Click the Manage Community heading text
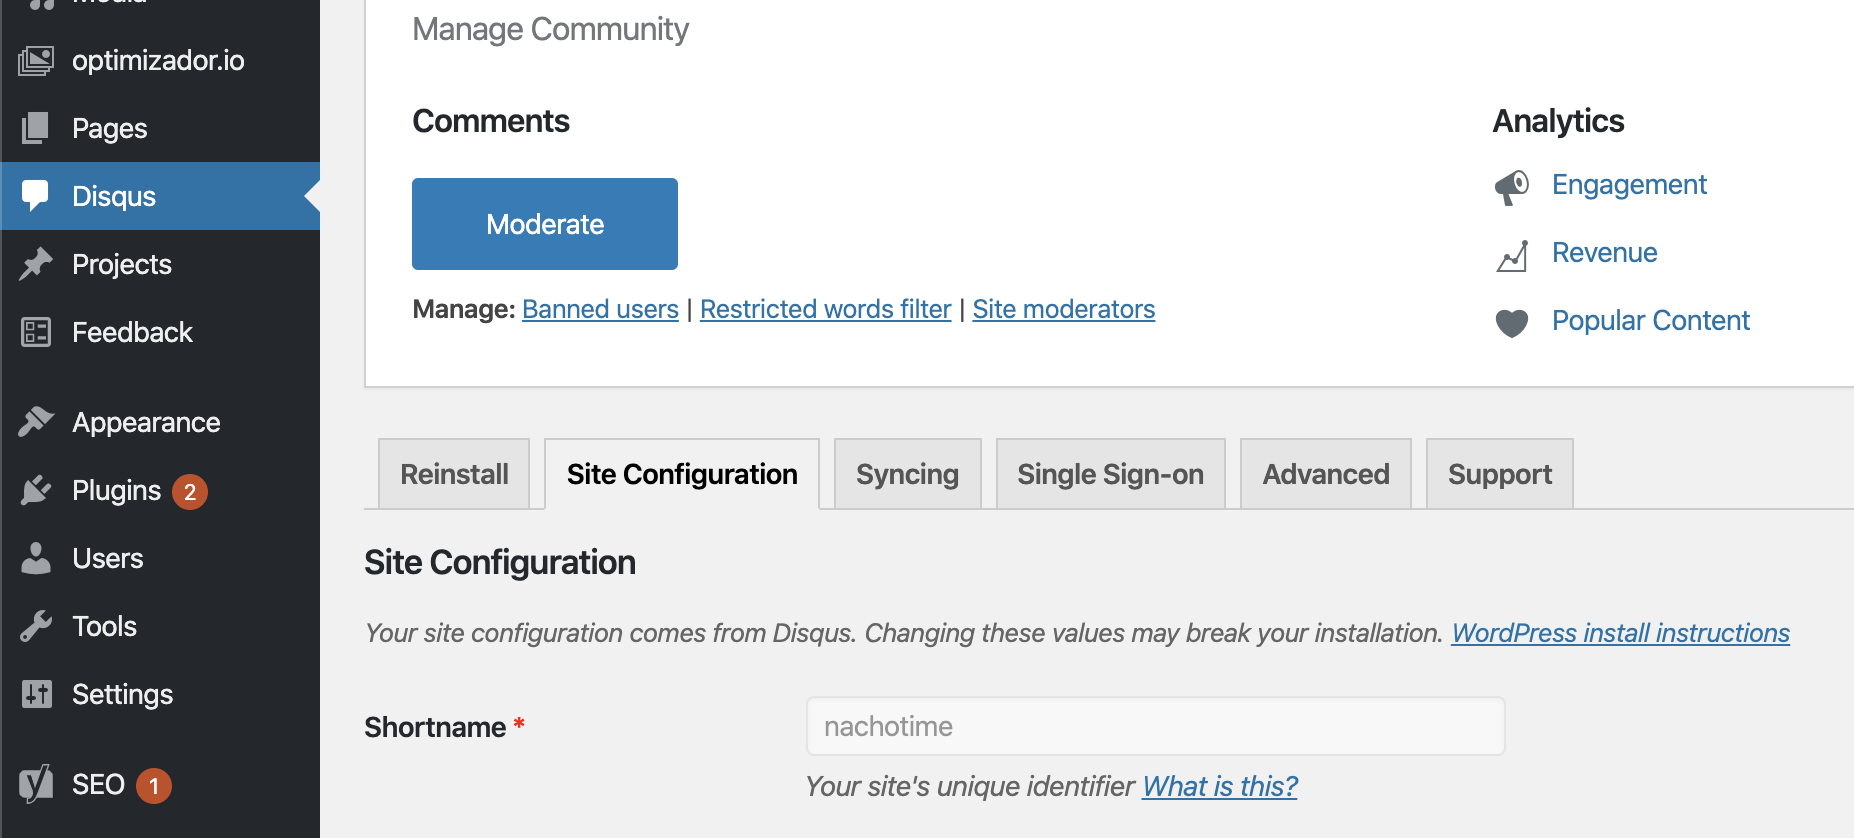This screenshot has height=838, width=1854. pos(551,30)
